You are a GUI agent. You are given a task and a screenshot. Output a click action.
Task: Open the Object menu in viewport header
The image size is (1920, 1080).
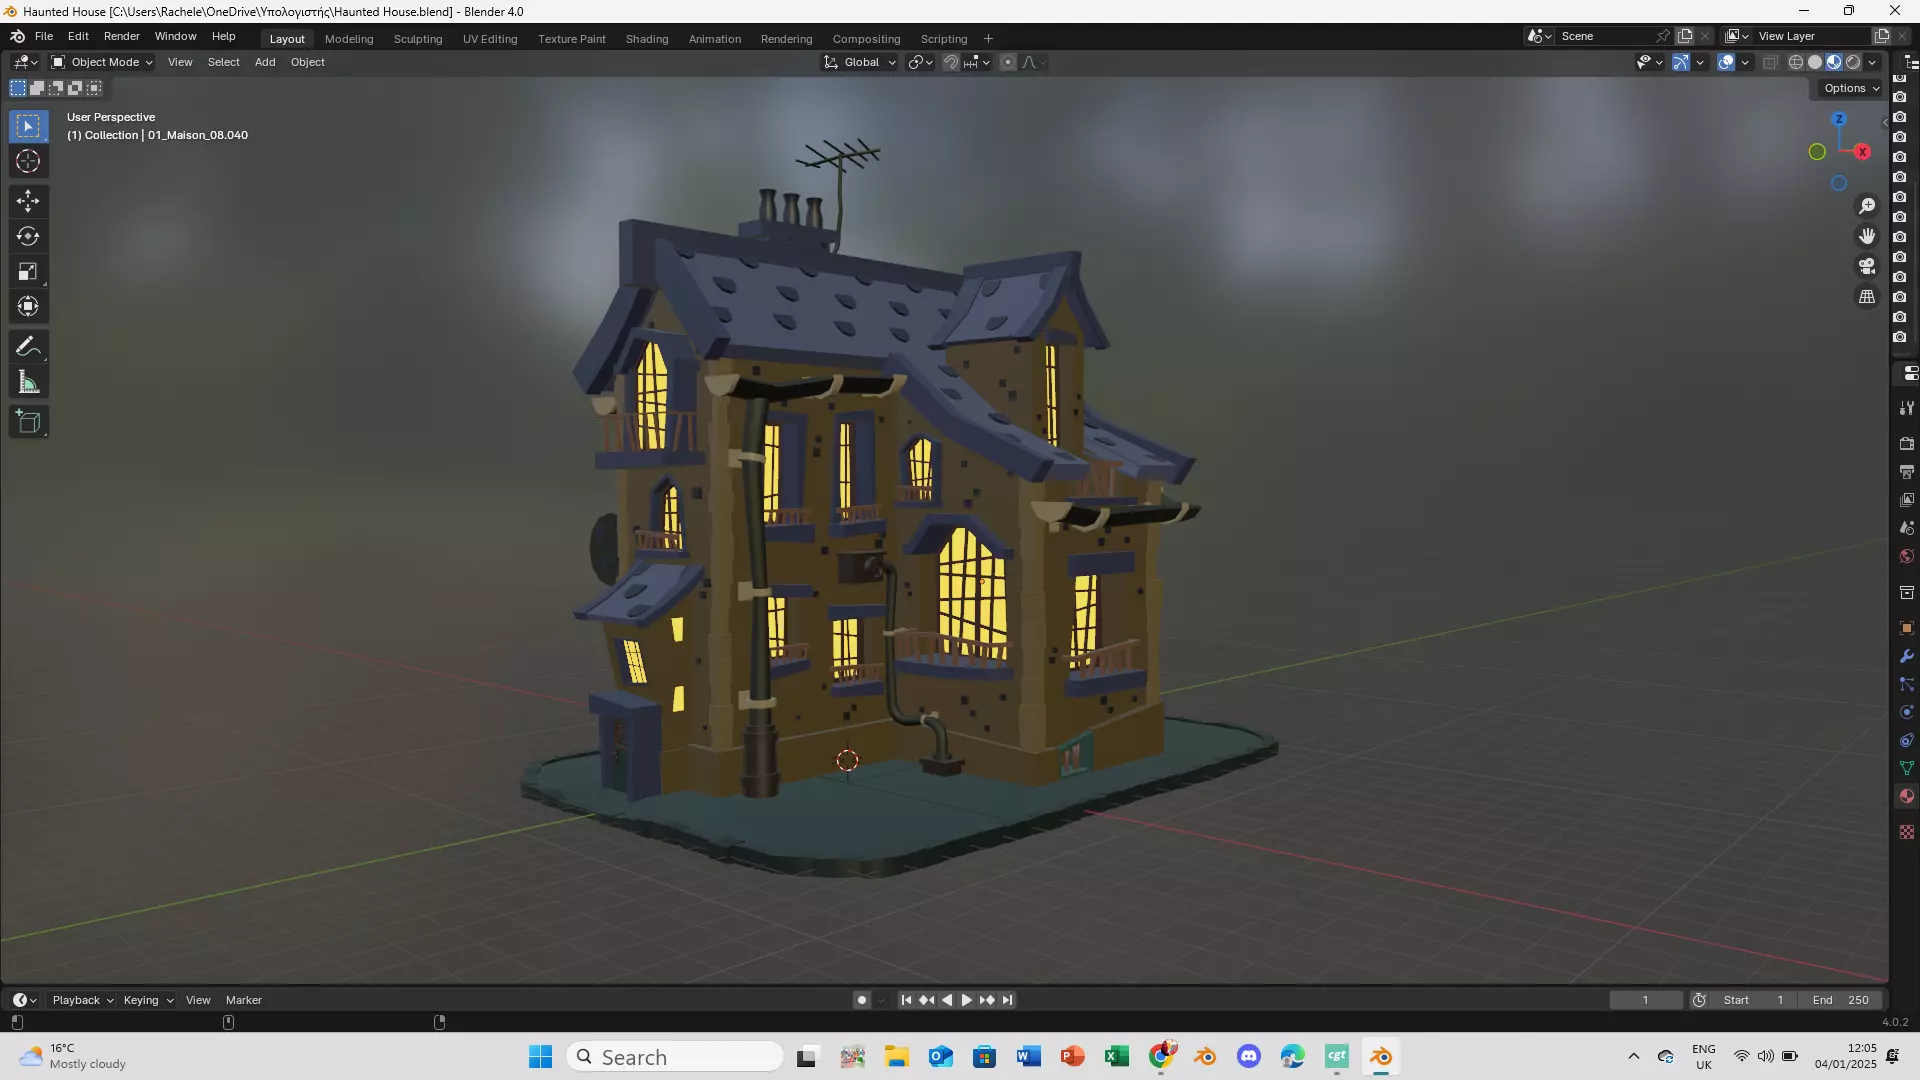pyautogui.click(x=308, y=62)
